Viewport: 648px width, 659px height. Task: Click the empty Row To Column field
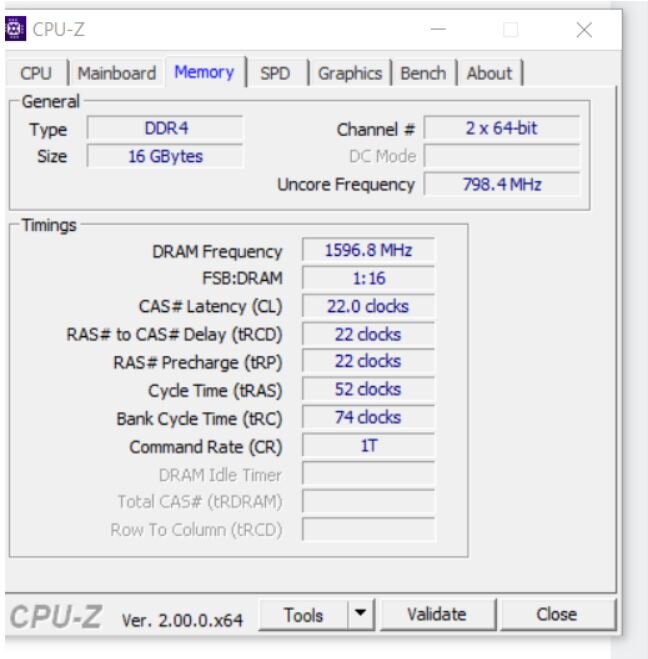point(368,530)
